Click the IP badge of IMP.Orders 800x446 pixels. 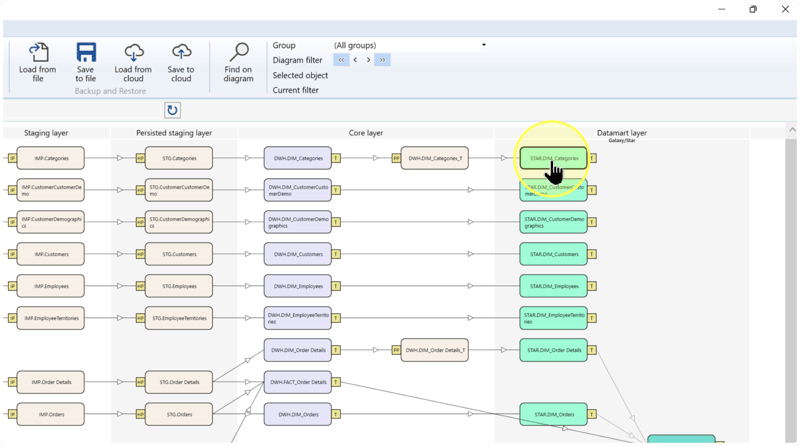[x=12, y=414]
